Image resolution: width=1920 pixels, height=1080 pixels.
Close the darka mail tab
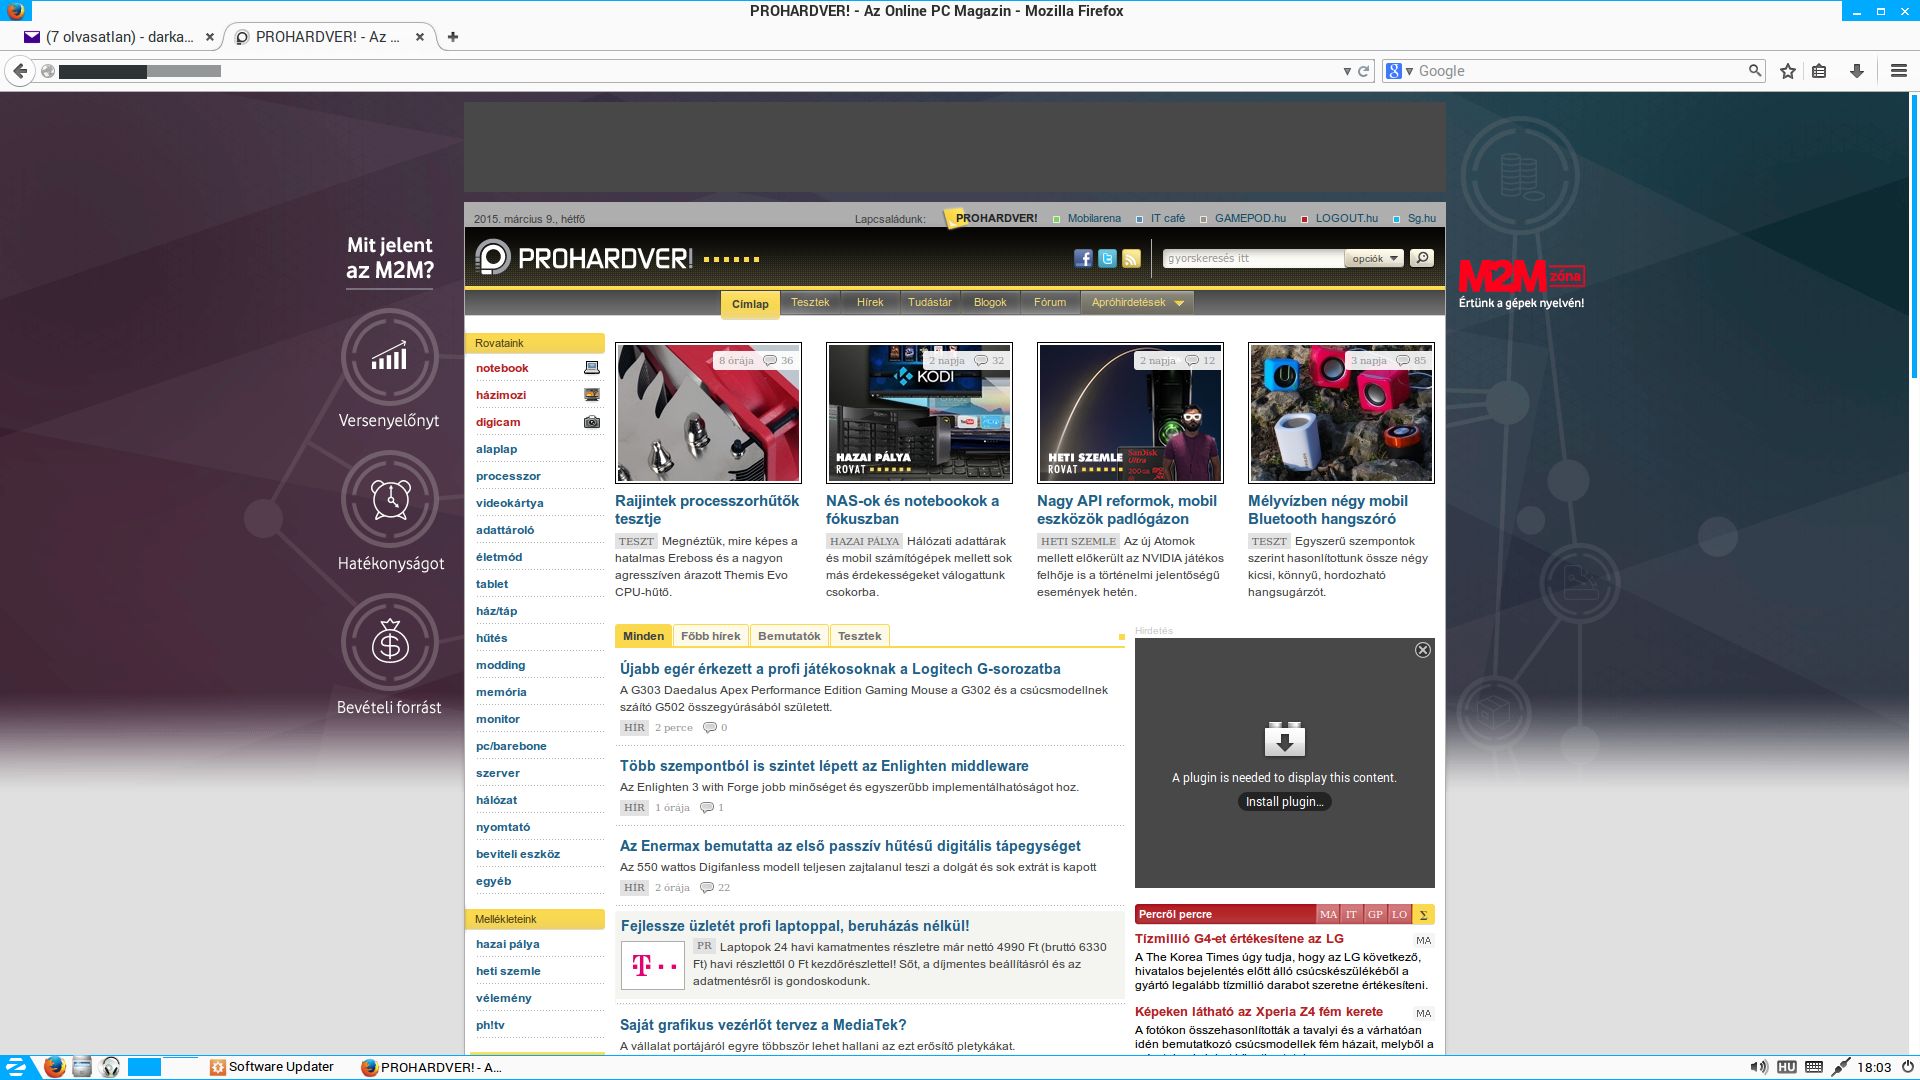coord(210,37)
